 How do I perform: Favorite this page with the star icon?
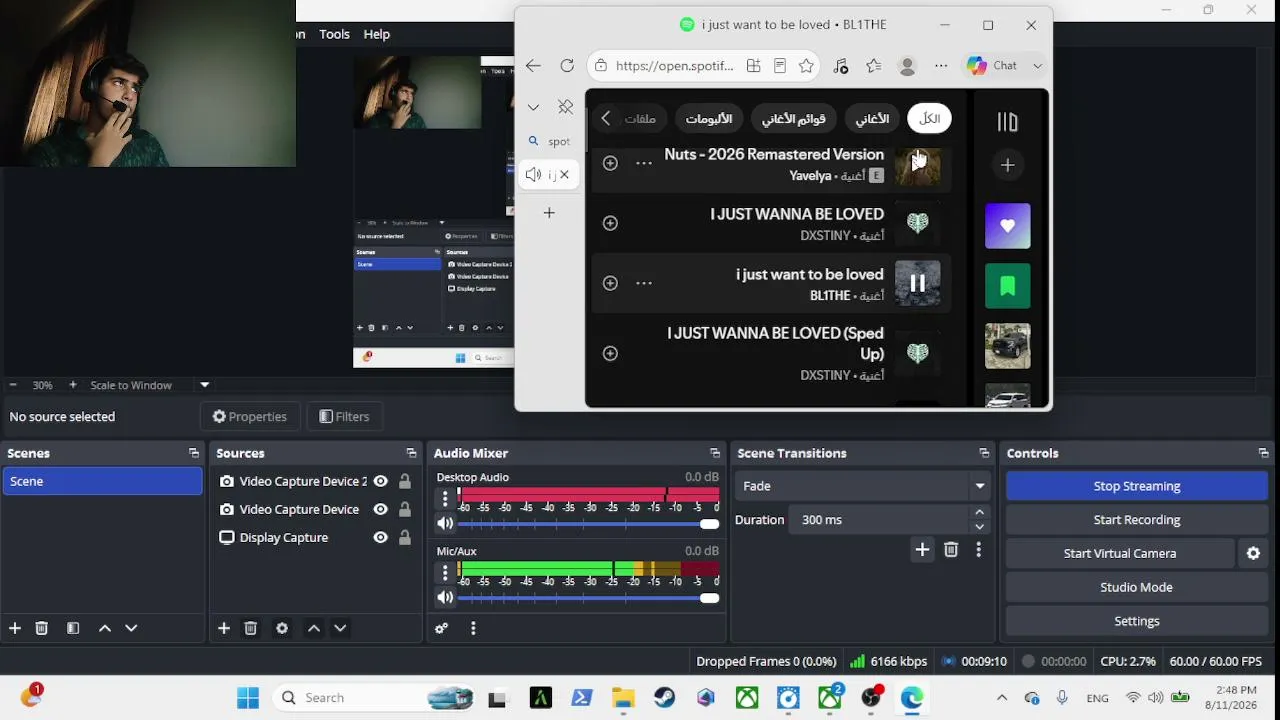[806, 66]
